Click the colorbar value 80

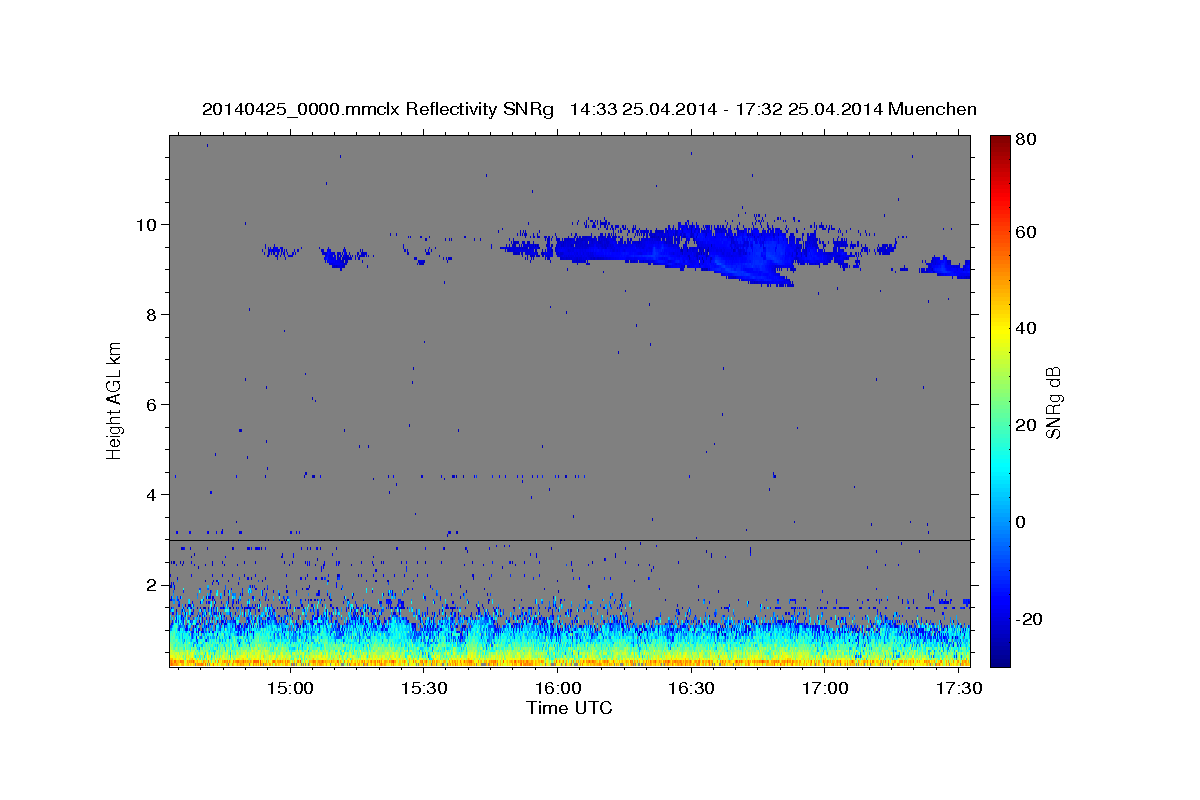coord(1026,139)
